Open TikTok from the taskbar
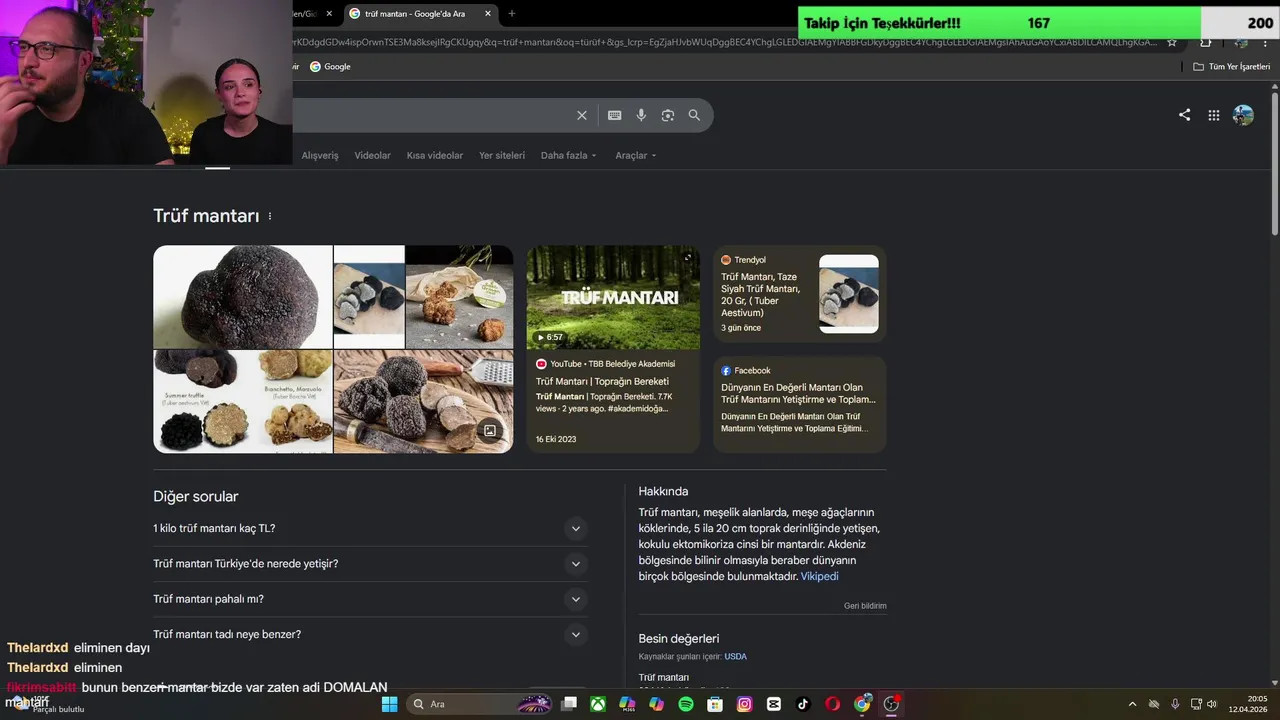This screenshot has height=720, width=1280. click(x=803, y=704)
